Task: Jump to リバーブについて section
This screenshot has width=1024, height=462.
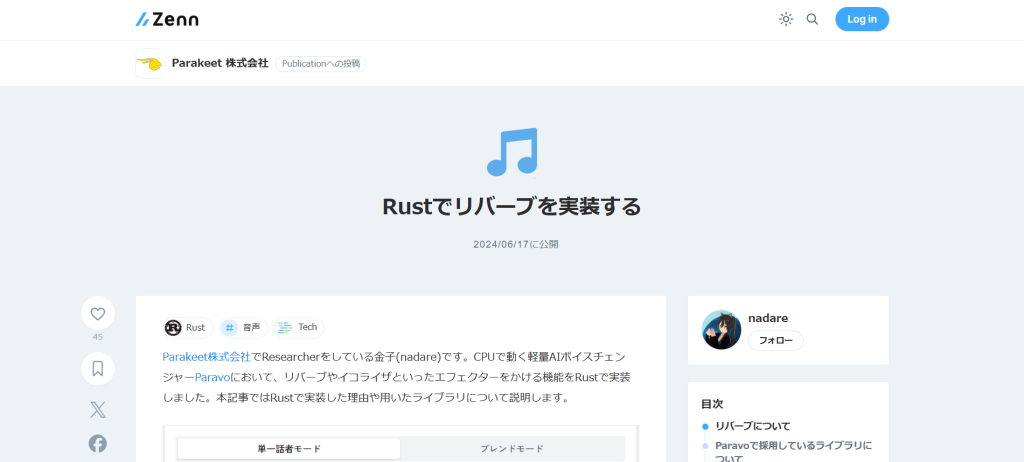Action: pos(754,426)
